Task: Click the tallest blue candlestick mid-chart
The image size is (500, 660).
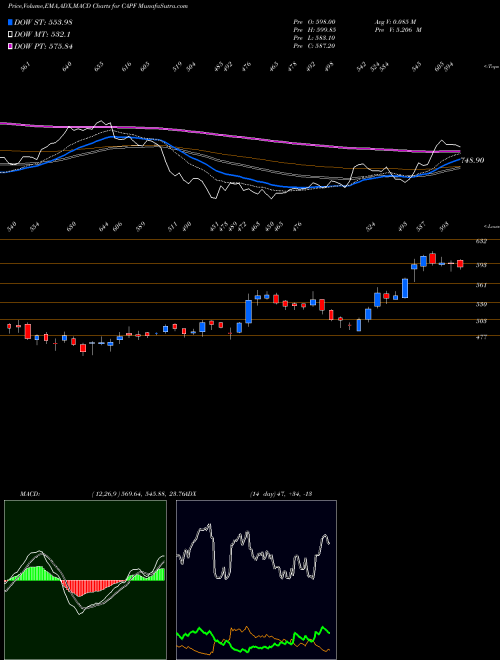Action: (249, 311)
